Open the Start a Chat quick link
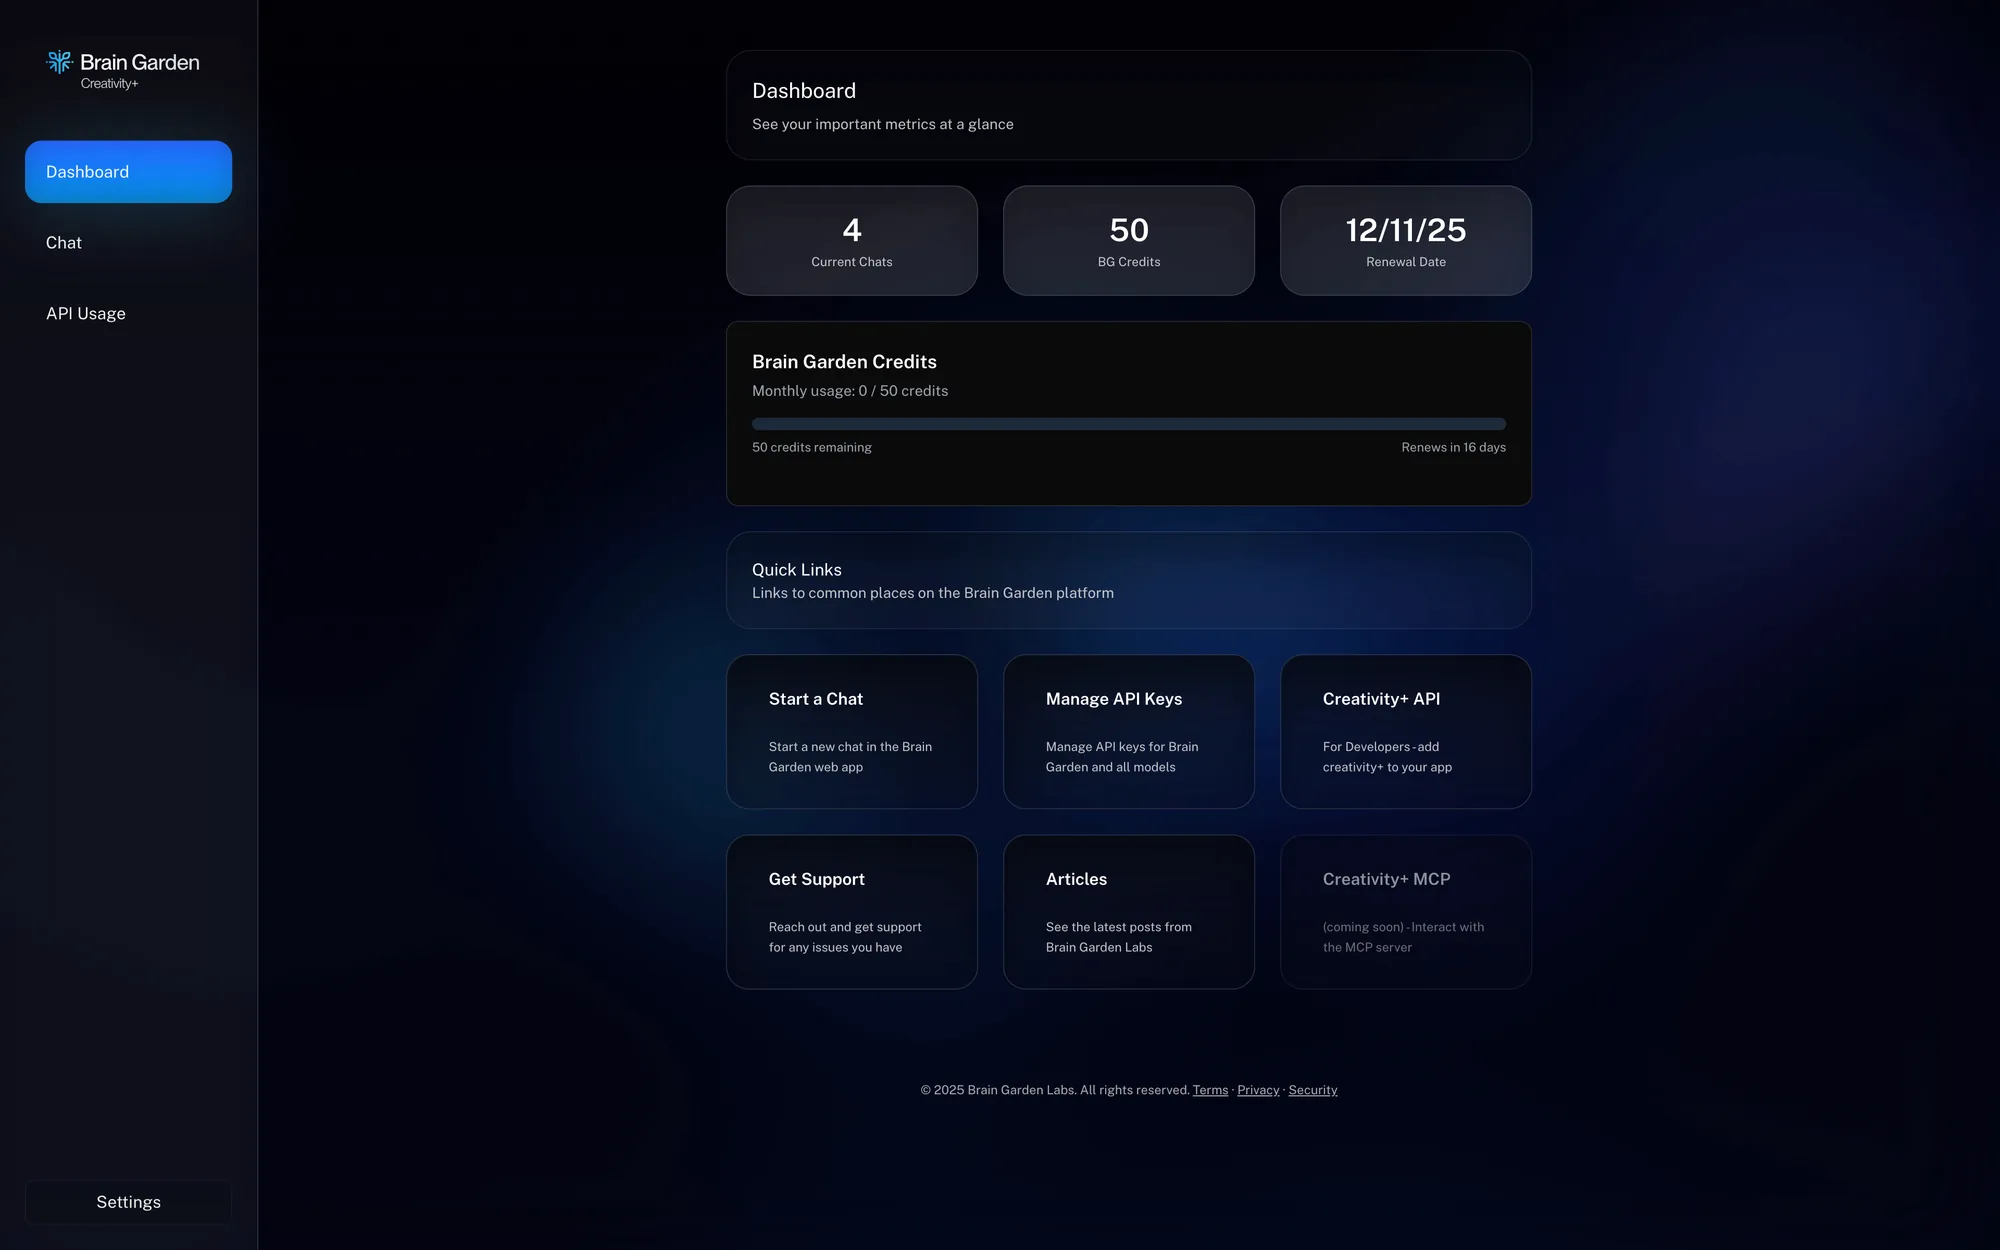The height and width of the screenshot is (1250, 2000). click(852, 732)
